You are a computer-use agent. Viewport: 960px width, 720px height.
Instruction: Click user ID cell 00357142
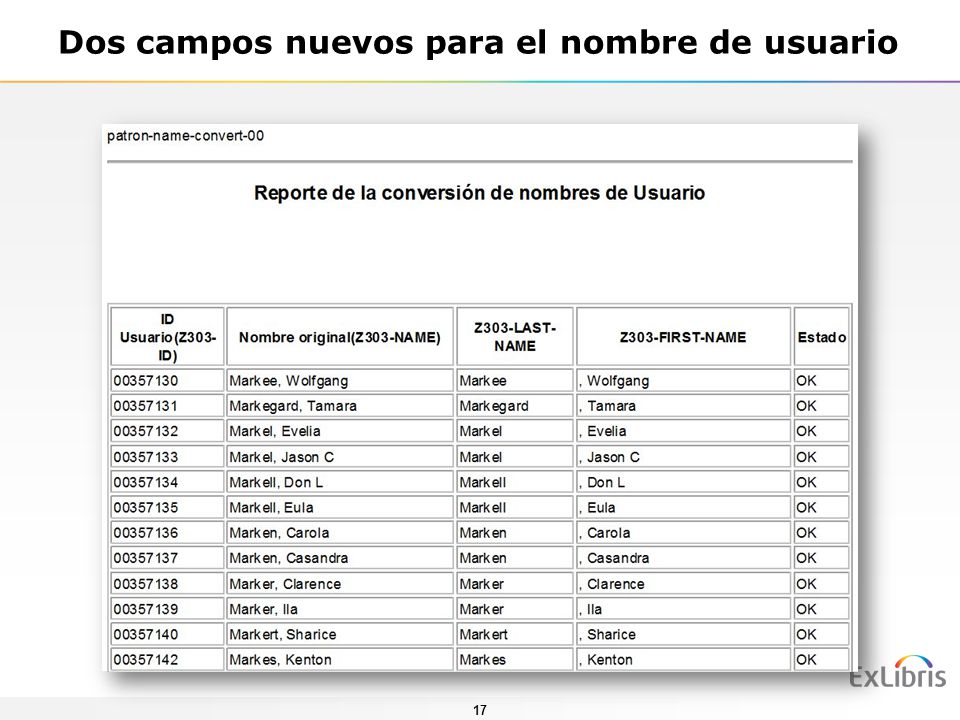168,659
